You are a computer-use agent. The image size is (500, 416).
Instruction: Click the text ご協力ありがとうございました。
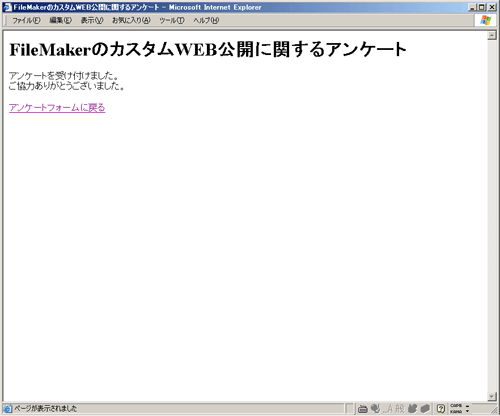point(67,86)
